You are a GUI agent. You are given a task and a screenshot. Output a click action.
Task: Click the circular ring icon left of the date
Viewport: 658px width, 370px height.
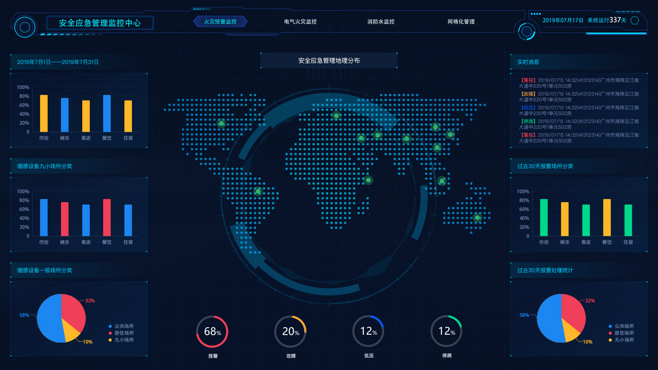(x=526, y=31)
